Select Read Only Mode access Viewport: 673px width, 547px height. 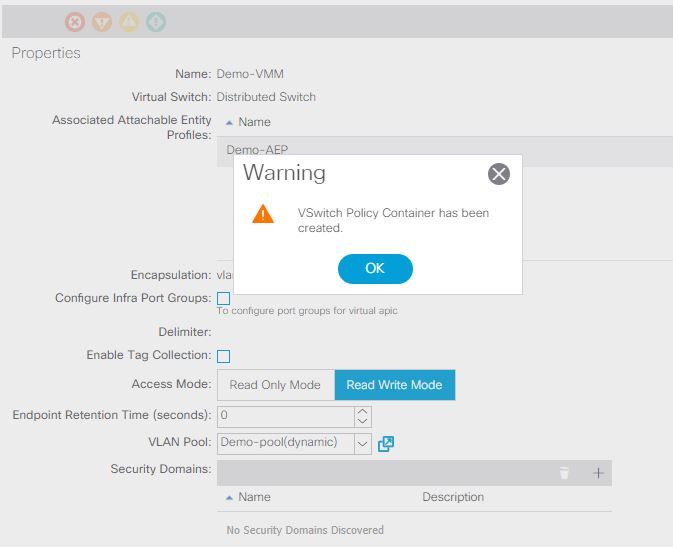pos(276,385)
